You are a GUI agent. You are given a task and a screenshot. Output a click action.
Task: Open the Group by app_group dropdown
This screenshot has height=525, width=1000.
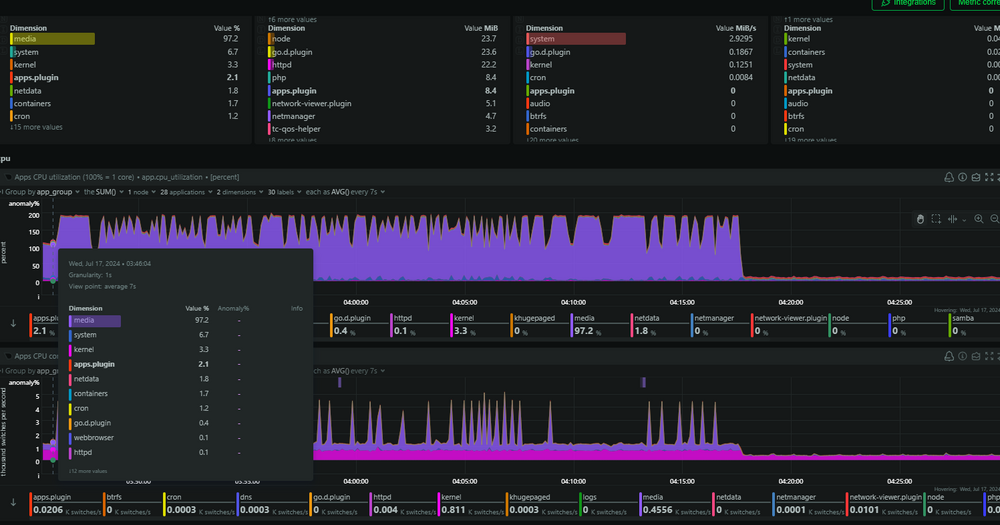tap(42, 192)
